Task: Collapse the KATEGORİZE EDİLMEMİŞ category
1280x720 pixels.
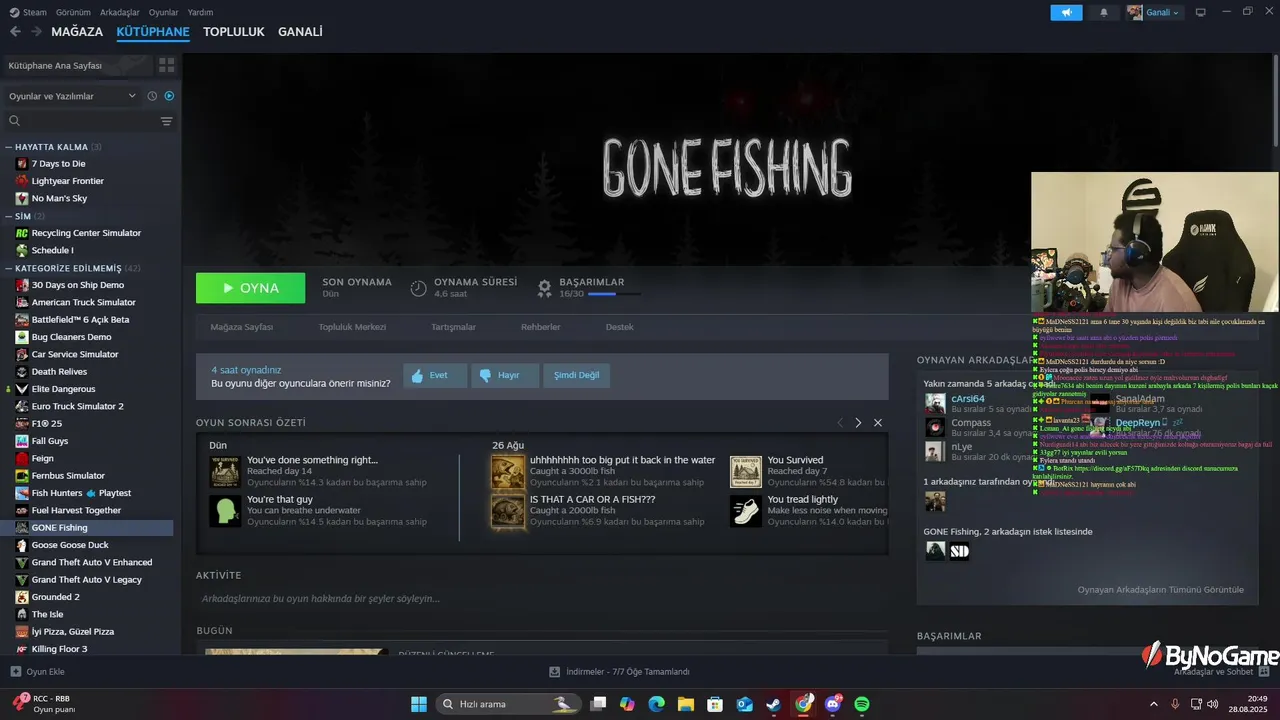Action: coord(9,268)
